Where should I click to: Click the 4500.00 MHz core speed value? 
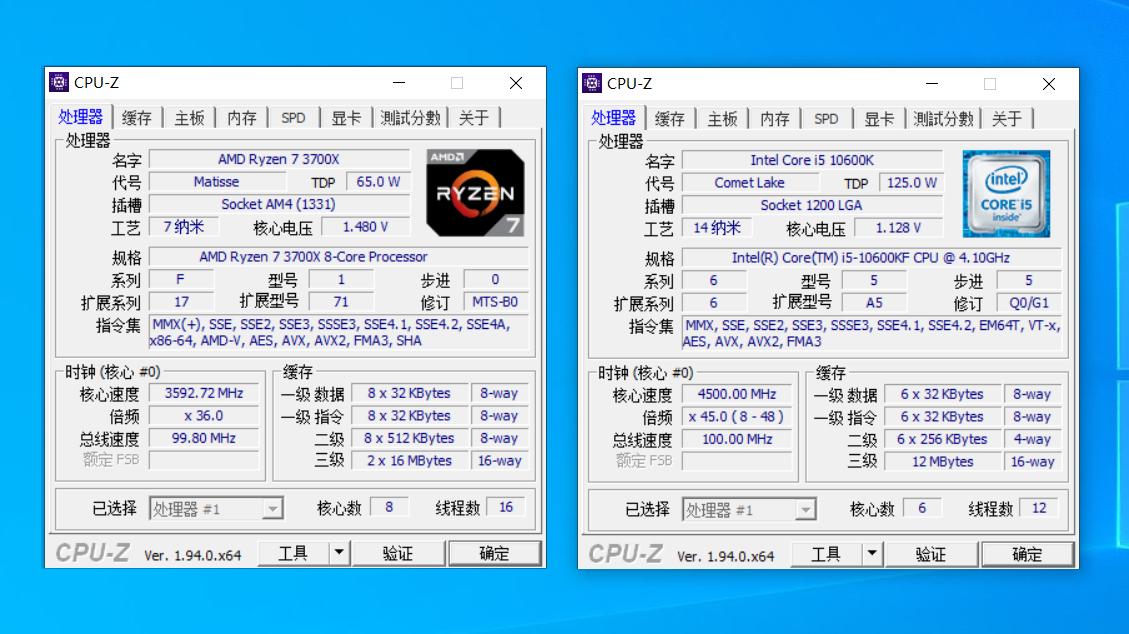(x=737, y=394)
